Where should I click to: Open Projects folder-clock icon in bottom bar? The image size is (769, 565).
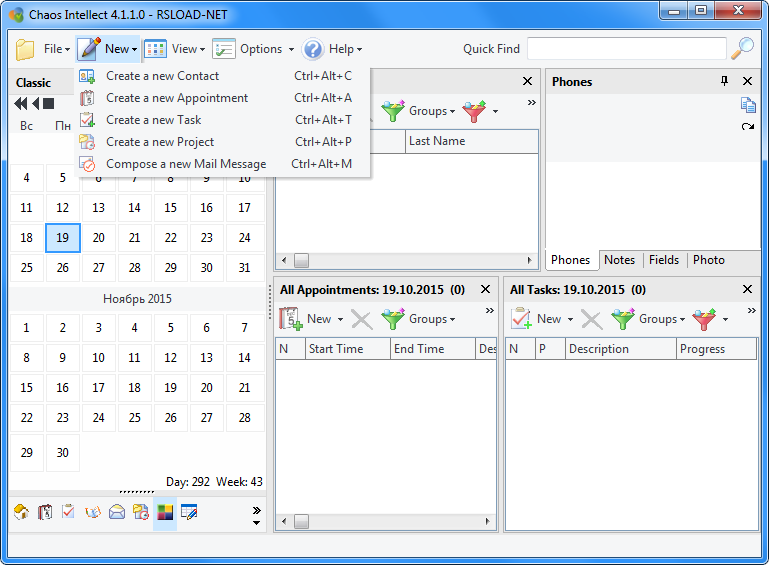click(141, 512)
